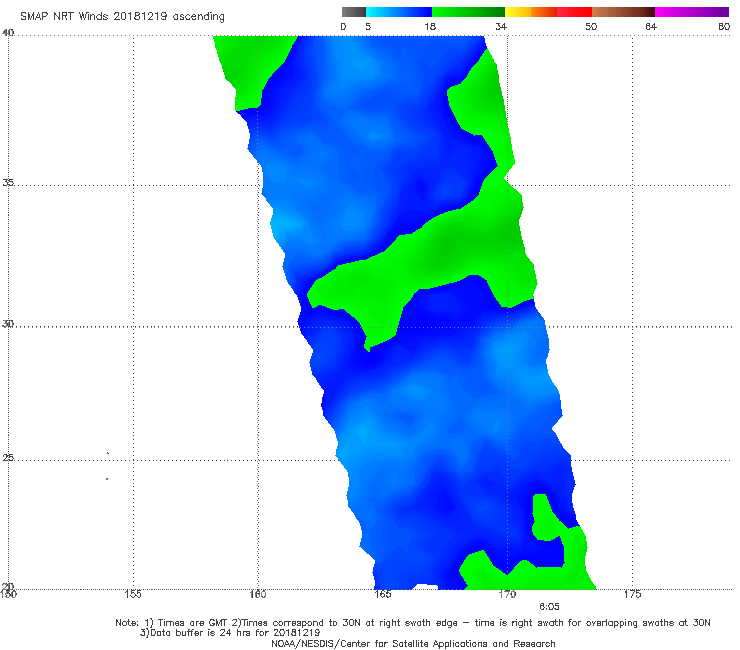Click the '155' longitude axis label
The height and width of the screenshot is (650, 740).
click(x=133, y=594)
